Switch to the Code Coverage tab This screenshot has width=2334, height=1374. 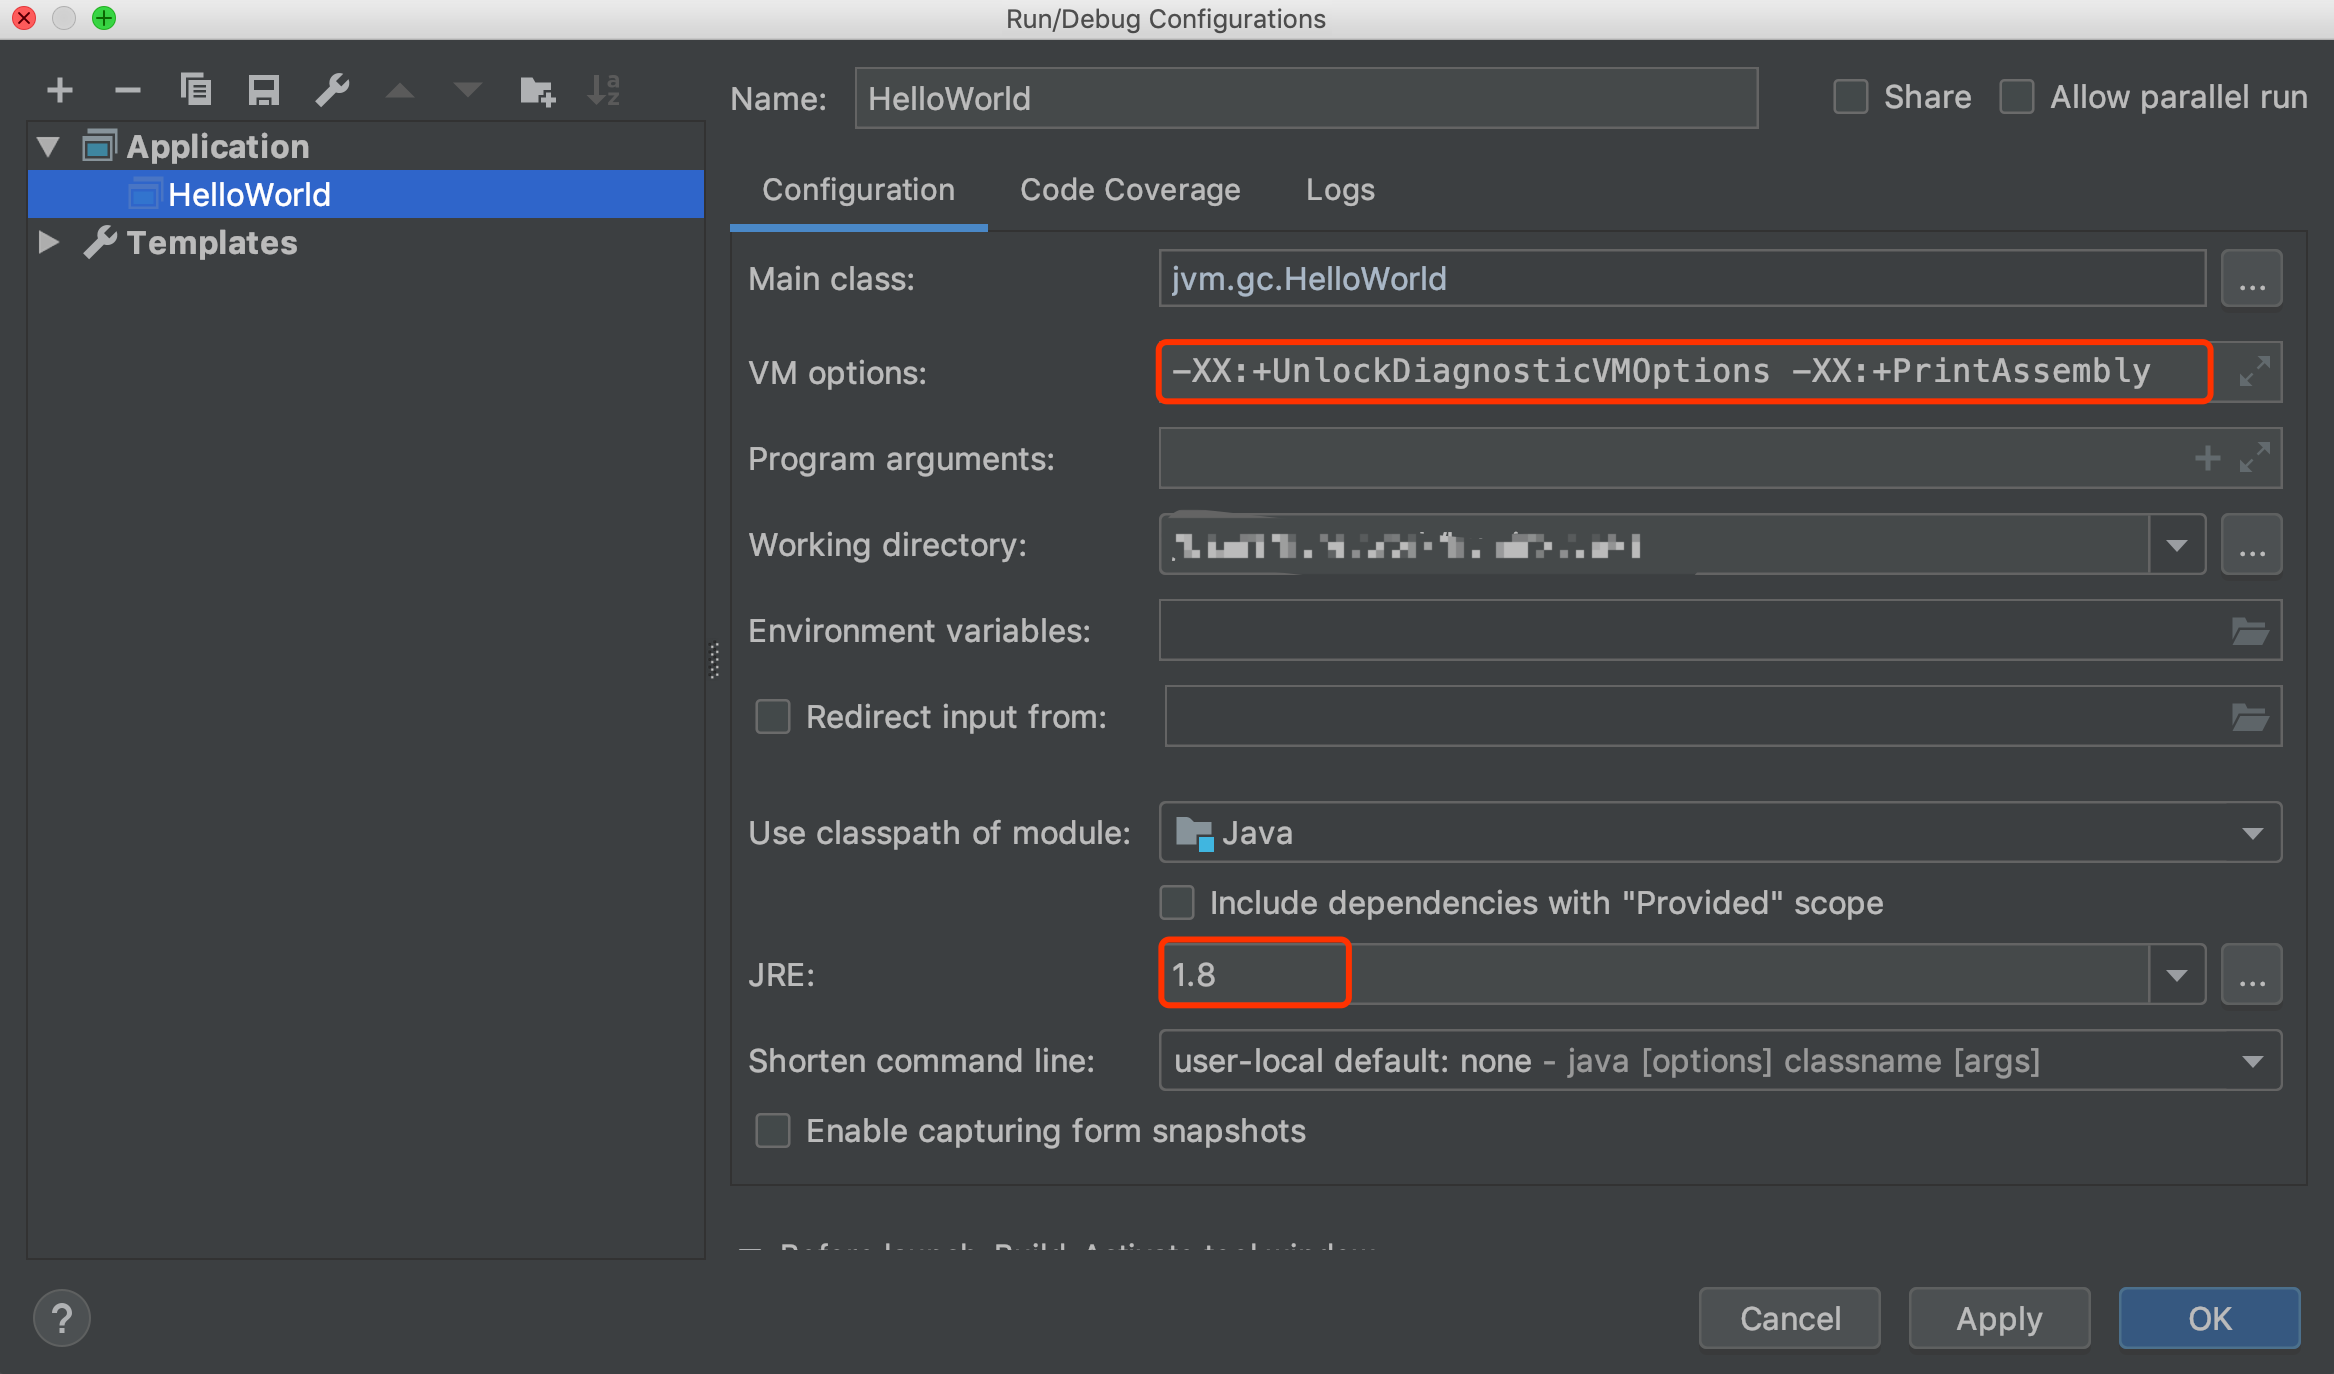pyautogui.click(x=1130, y=190)
